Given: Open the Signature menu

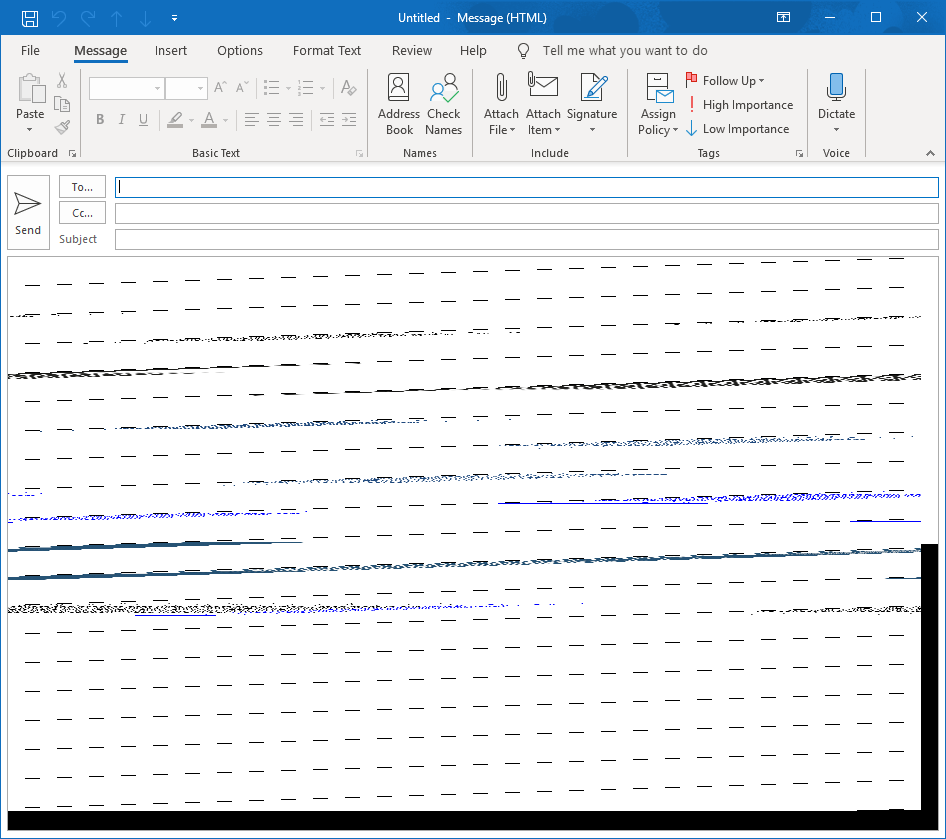Looking at the screenshot, I should coord(592,104).
